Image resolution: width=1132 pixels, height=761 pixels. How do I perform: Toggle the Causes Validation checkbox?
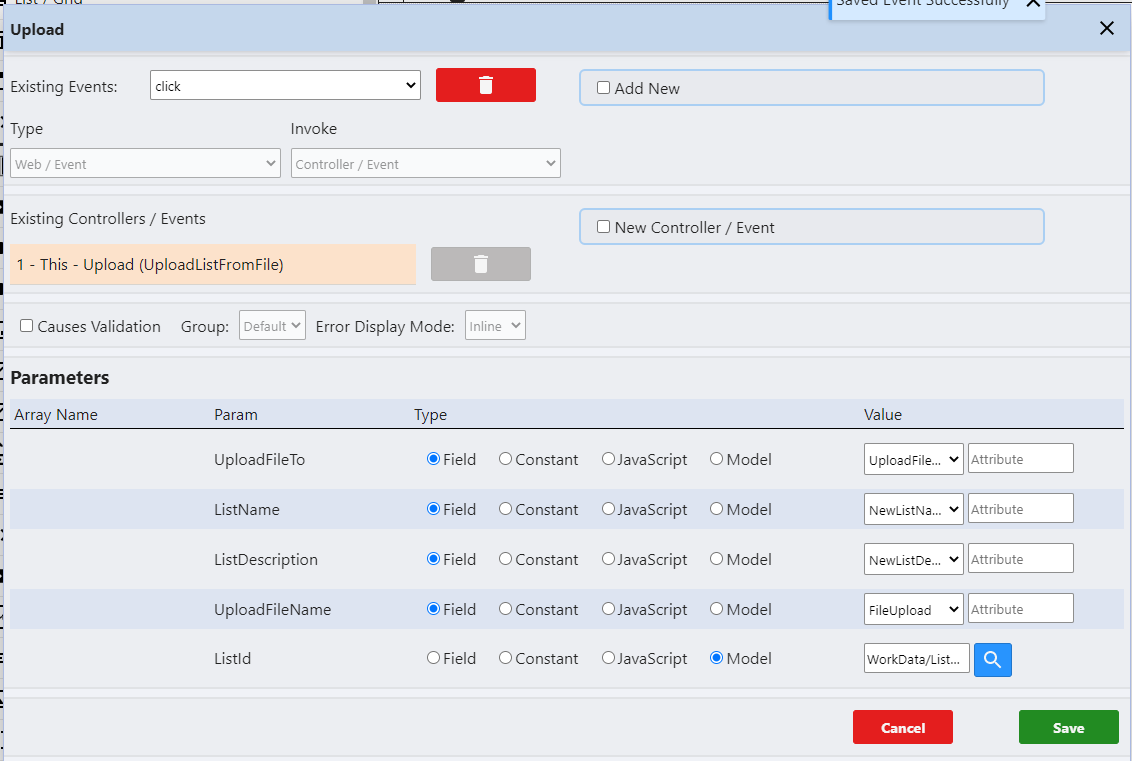[27, 326]
